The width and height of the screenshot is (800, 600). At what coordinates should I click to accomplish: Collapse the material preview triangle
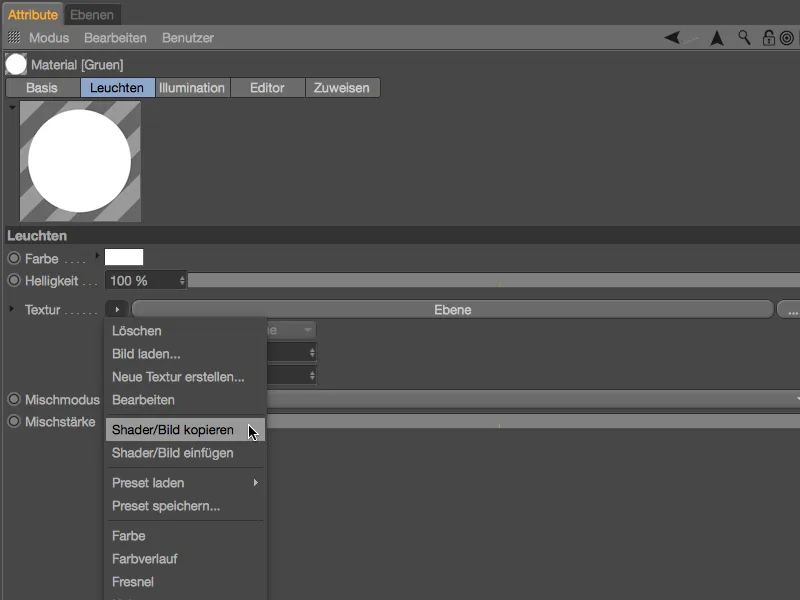click(x=12, y=108)
